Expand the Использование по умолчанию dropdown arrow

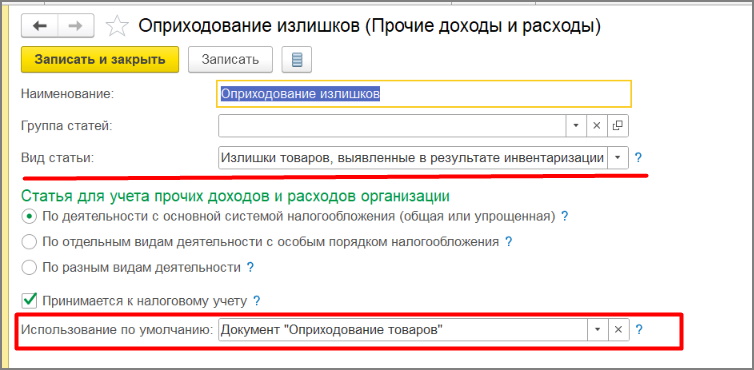coord(598,330)
